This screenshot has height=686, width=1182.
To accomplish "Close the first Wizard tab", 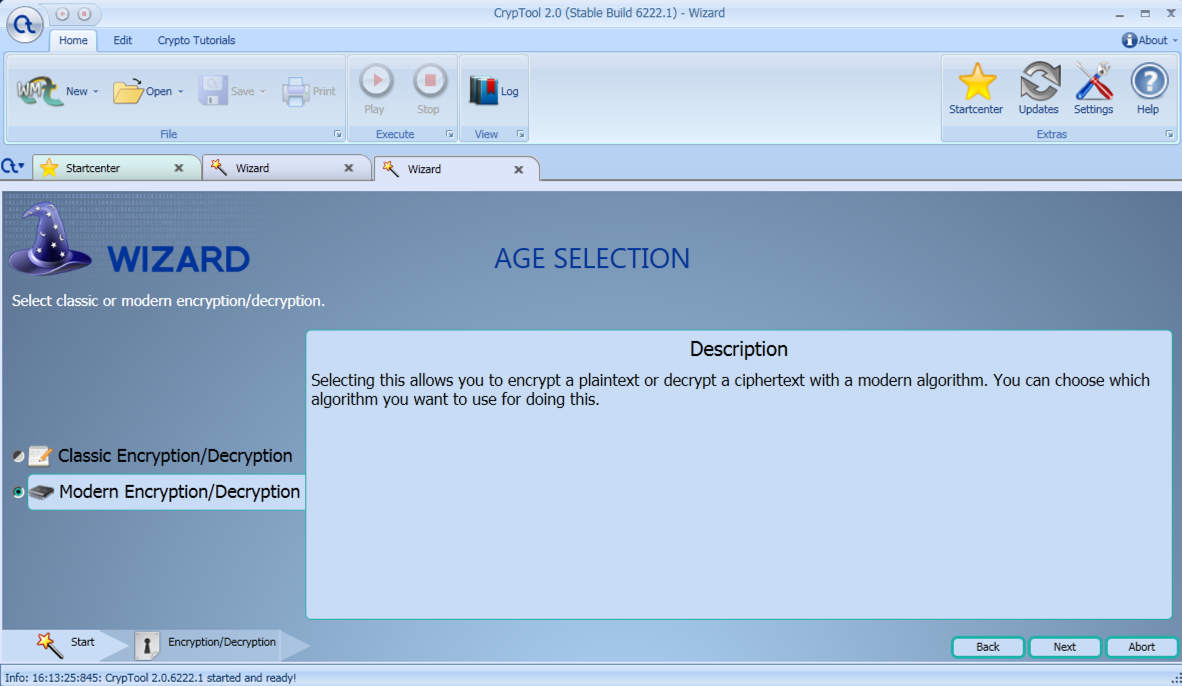I will [348, 168].
